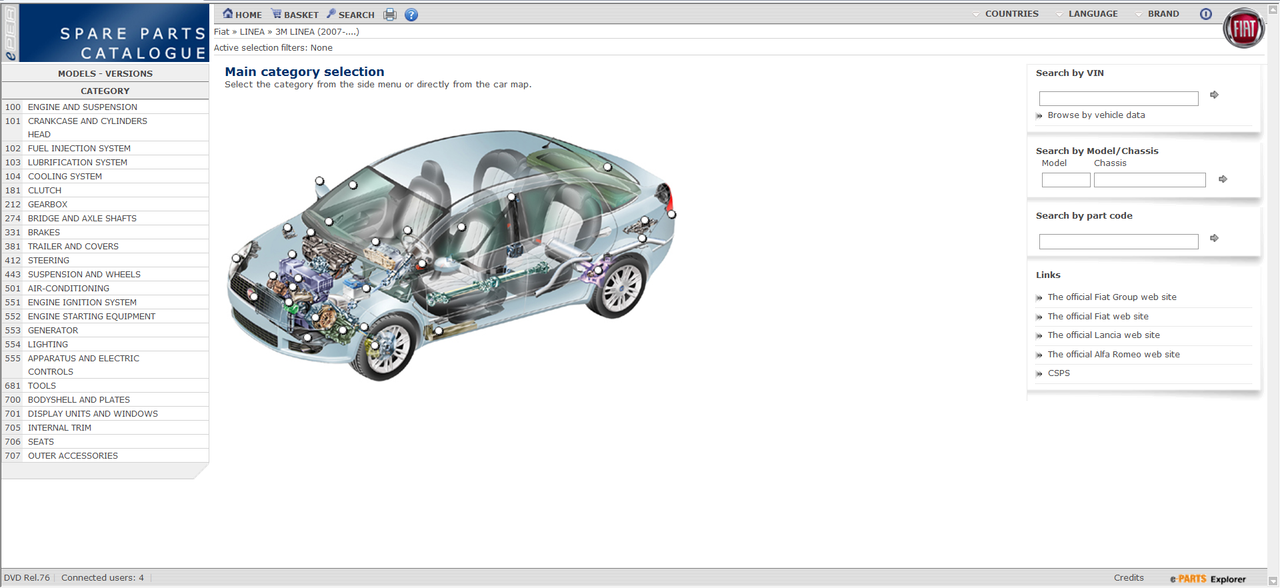The width and height of the screenshot is (1280, 588).
Task: Select GEARBOX category in side menu
Action: [105, 204]
